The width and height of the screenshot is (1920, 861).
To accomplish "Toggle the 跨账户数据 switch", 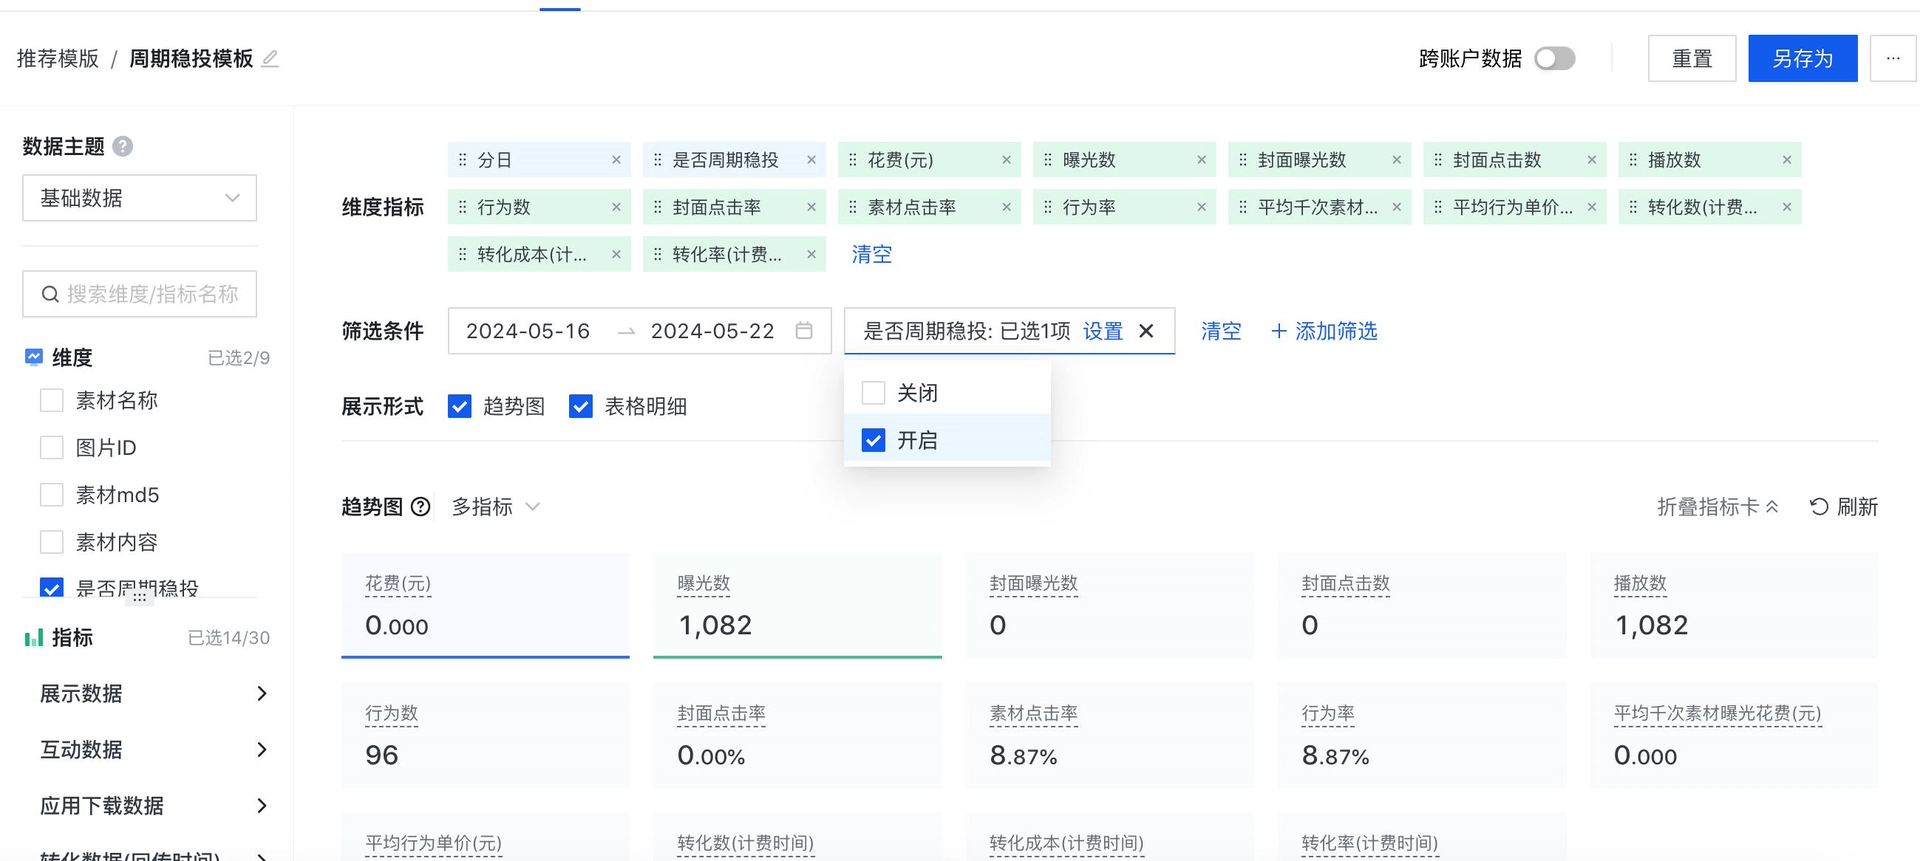I will pos(1555,59).
